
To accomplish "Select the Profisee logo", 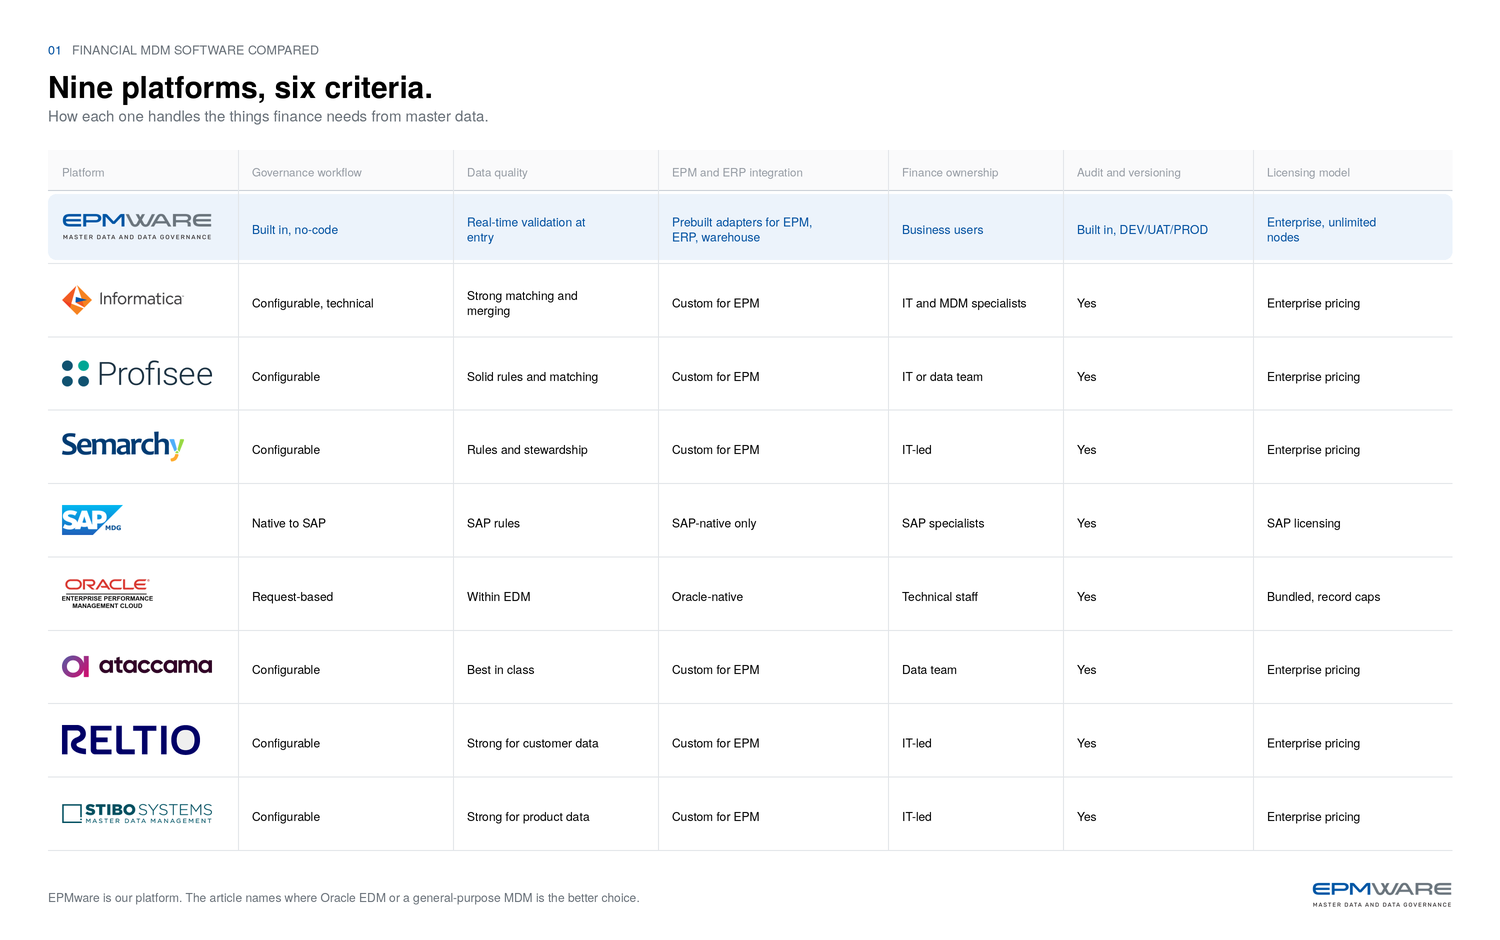I will [137, 374].
